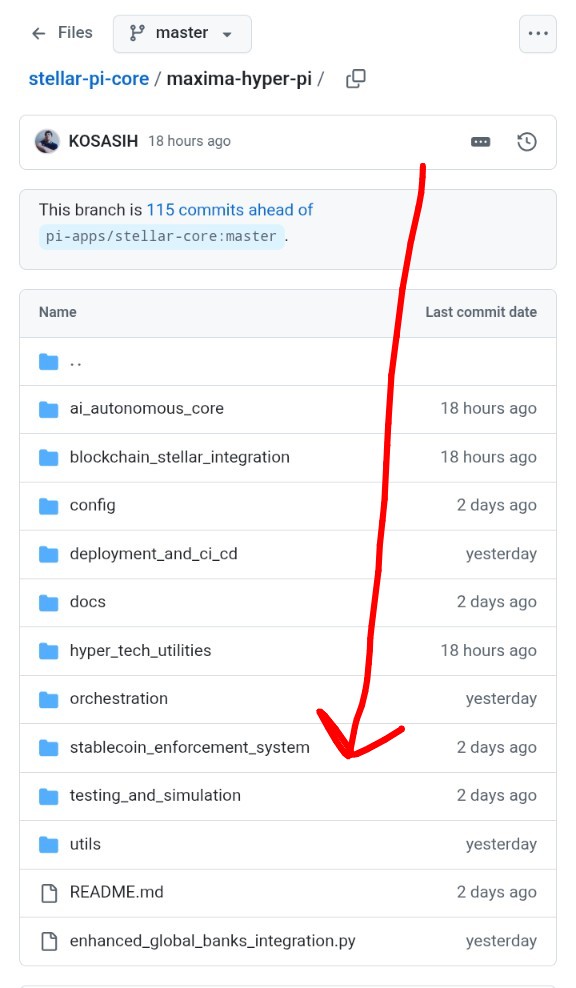
Task: Open the testing_and_simulation folder
Action: click(x=155, y=795)
